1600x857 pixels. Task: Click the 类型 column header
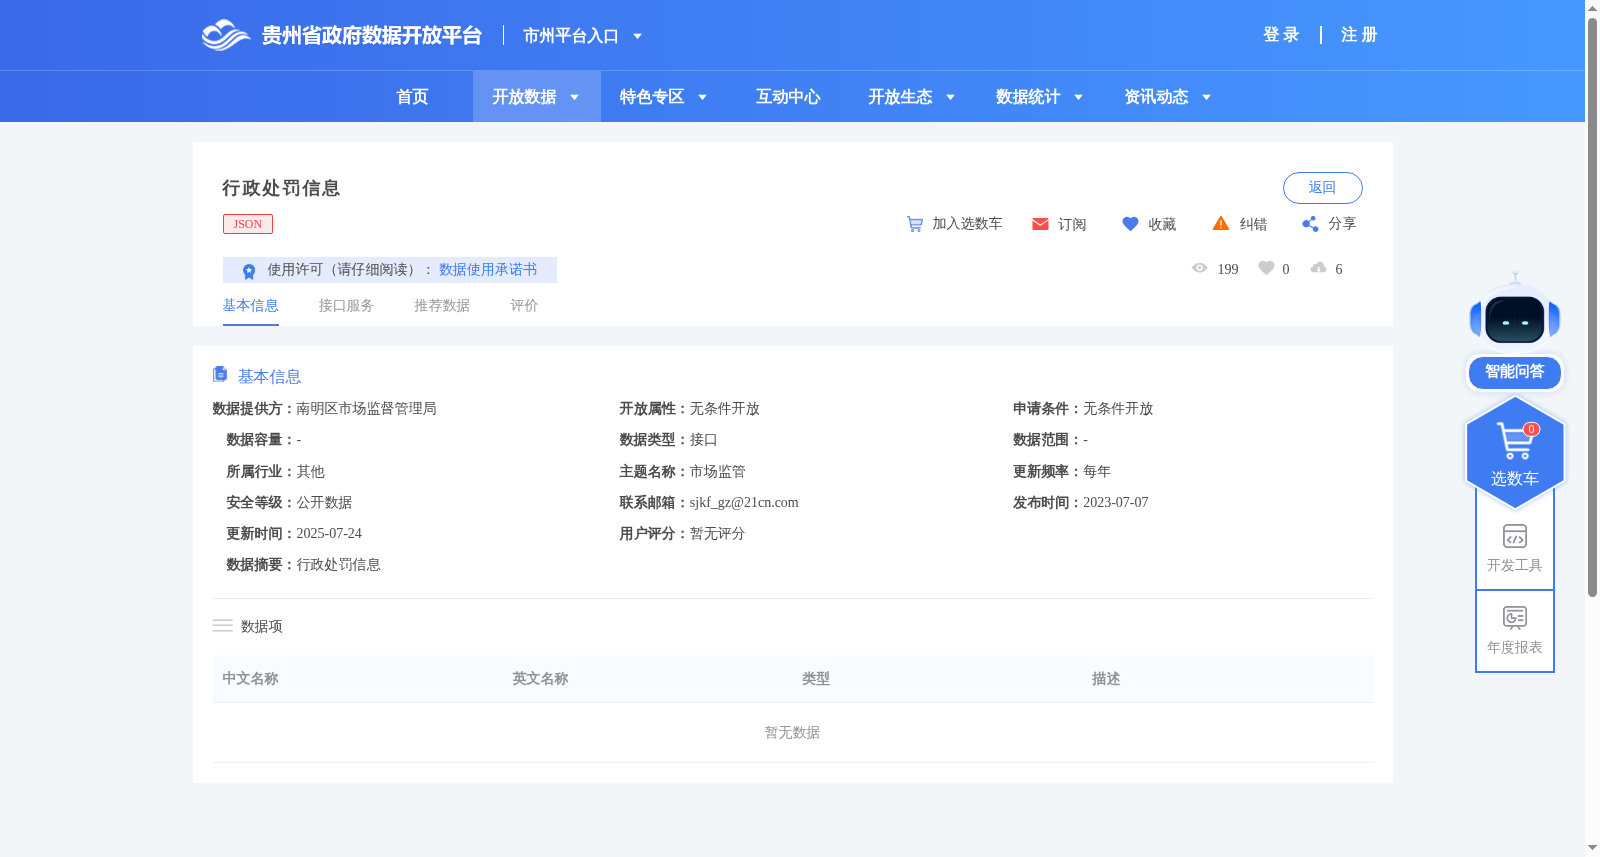click(816, 679)
